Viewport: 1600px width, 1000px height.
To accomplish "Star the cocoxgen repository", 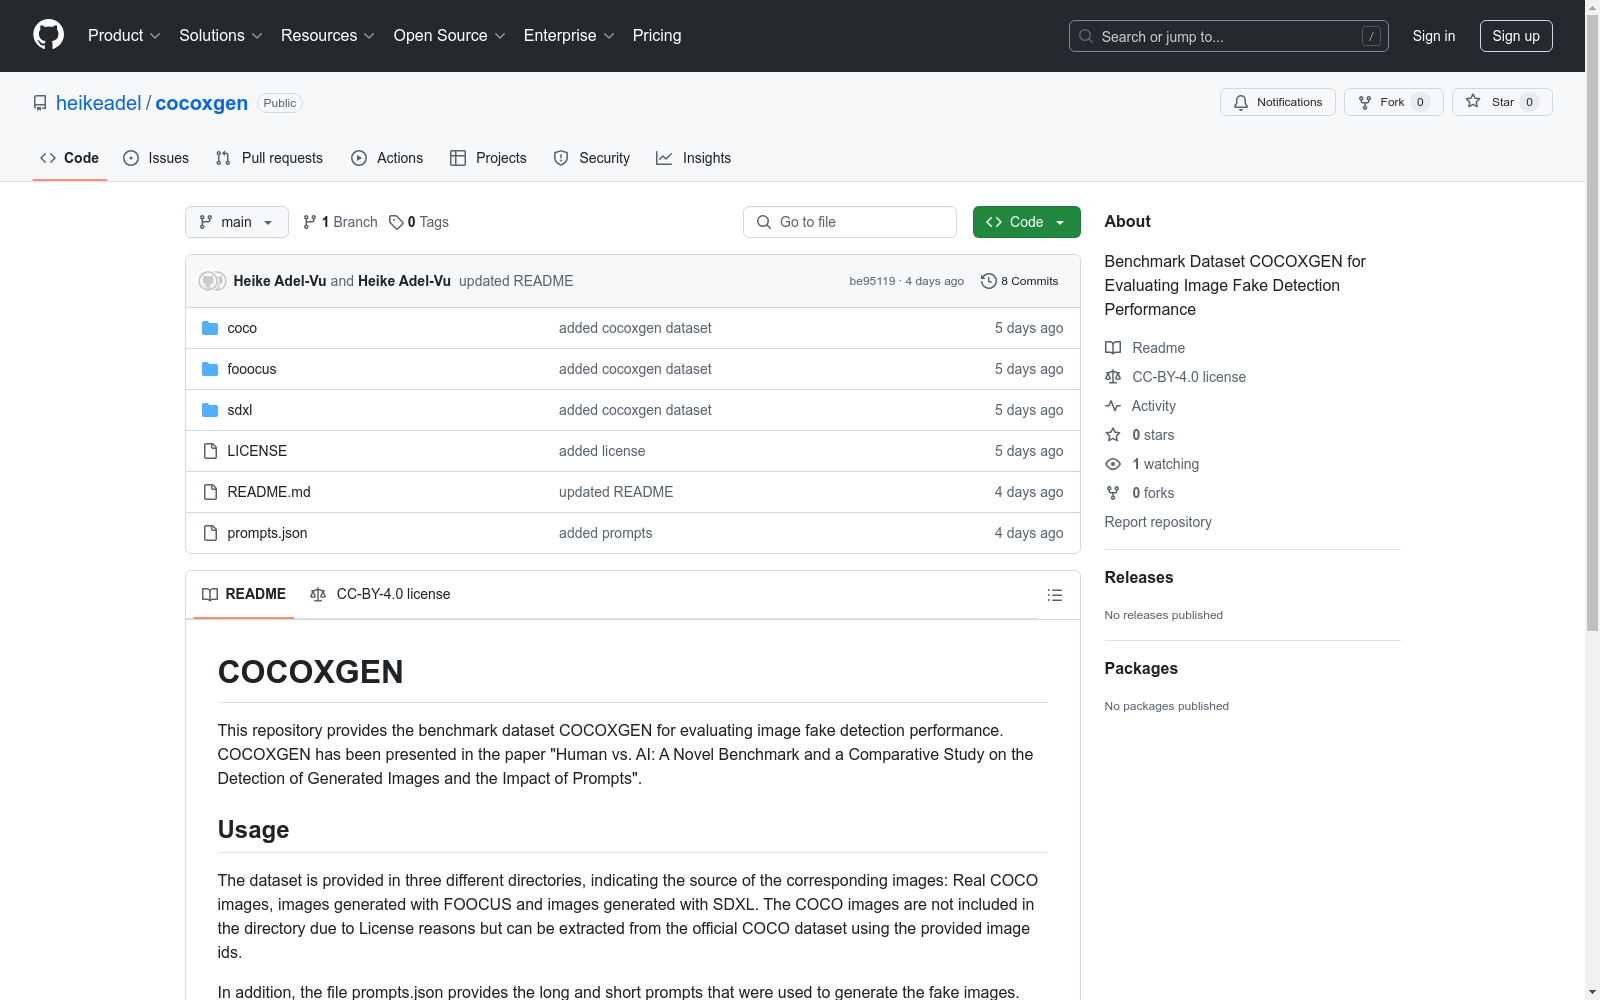I will coord(1502,102).
